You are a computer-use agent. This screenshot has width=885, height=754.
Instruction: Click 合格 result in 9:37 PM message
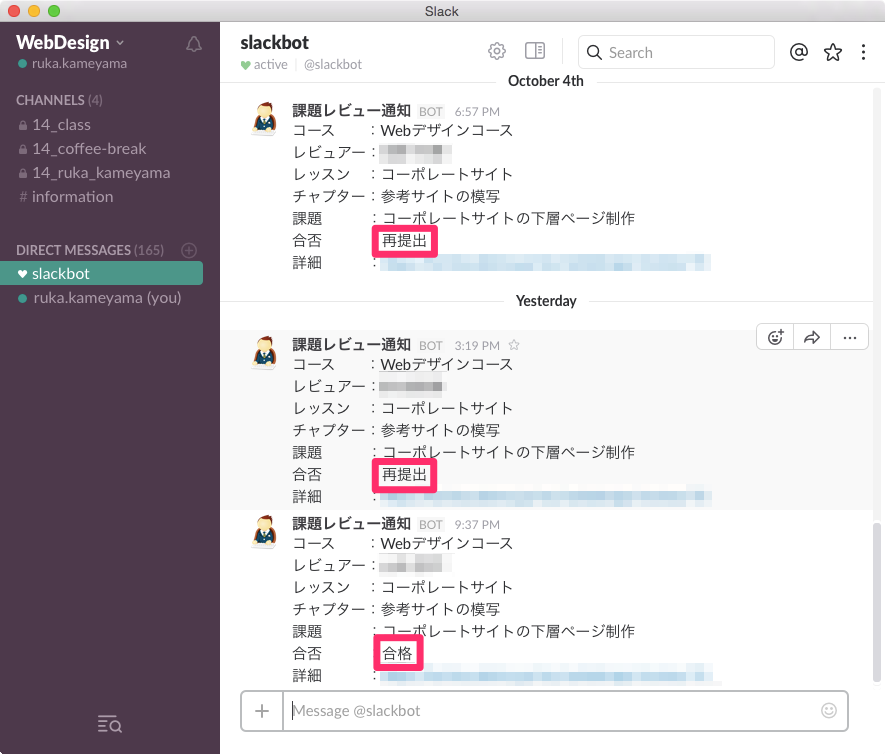click(x=397, y=654)
